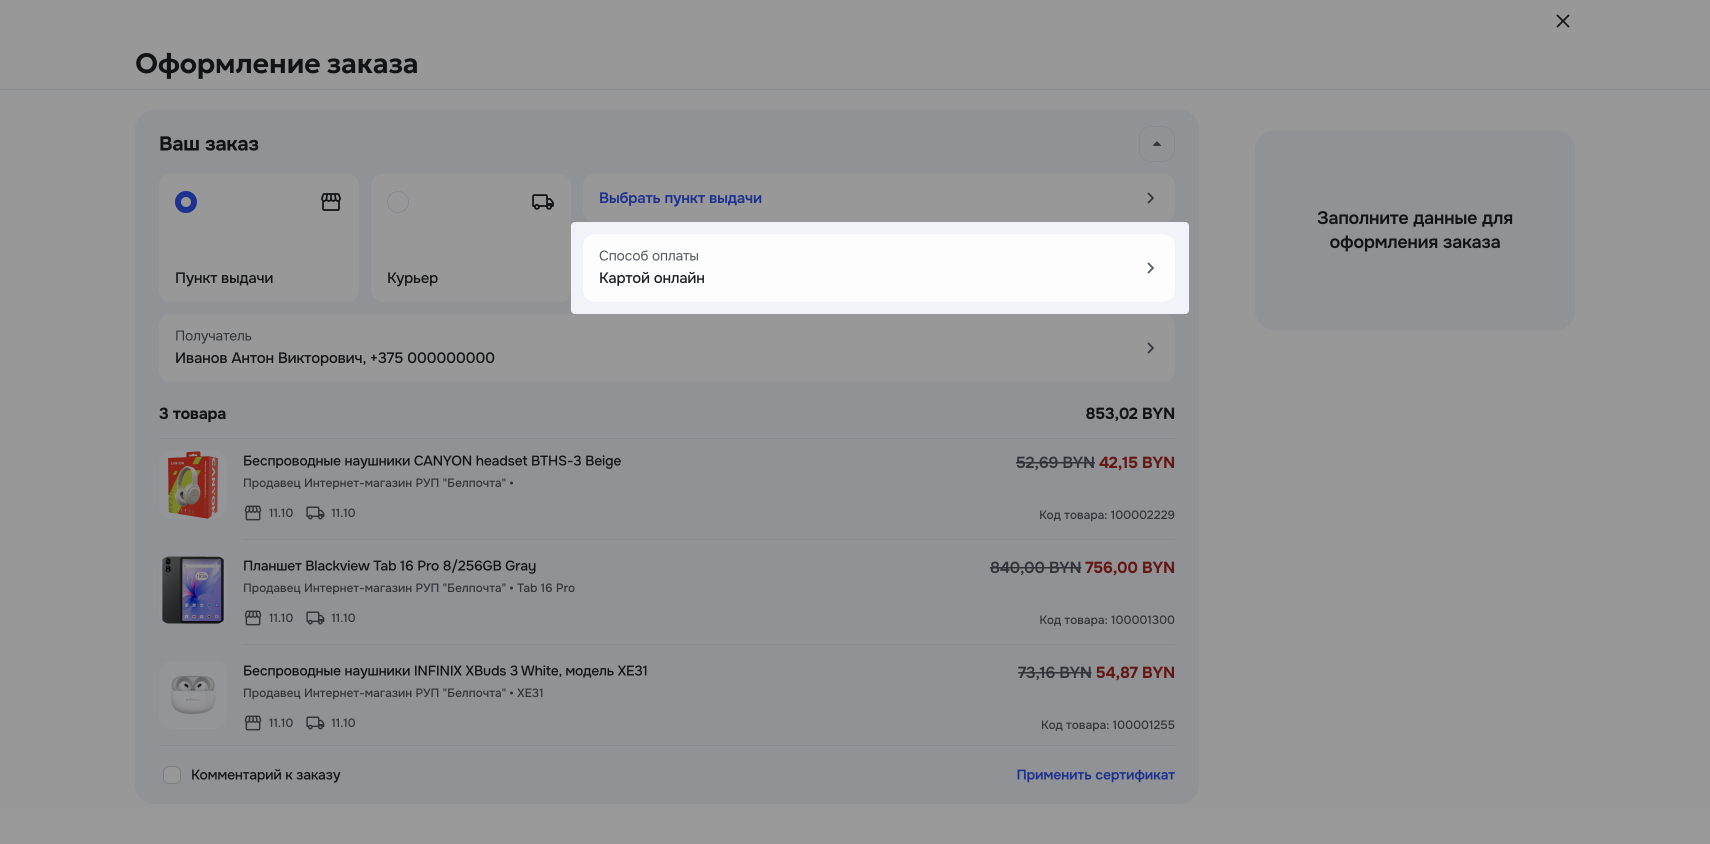Enable the Комментарий к заказу checkbox
Screen dimensions: 1710x844
coord(172,775)
